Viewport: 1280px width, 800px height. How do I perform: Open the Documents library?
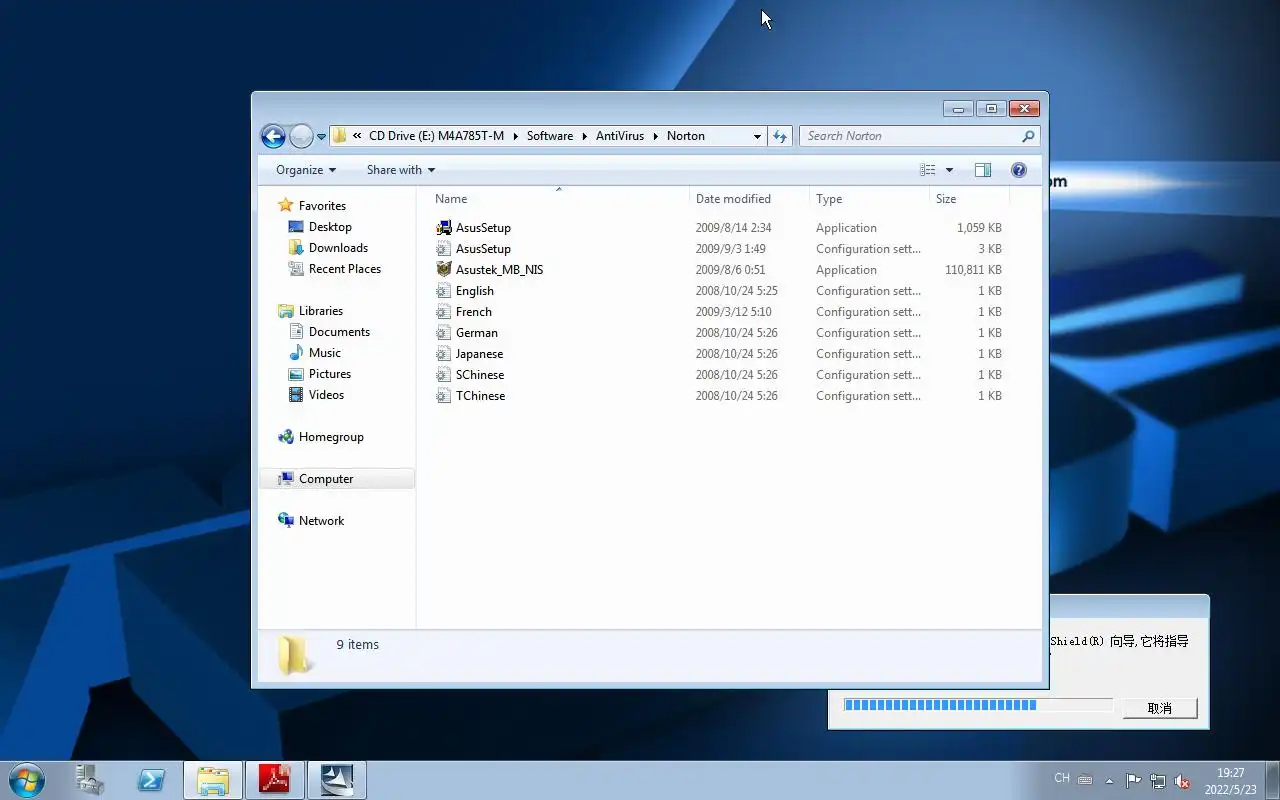[x=339, y=332]
